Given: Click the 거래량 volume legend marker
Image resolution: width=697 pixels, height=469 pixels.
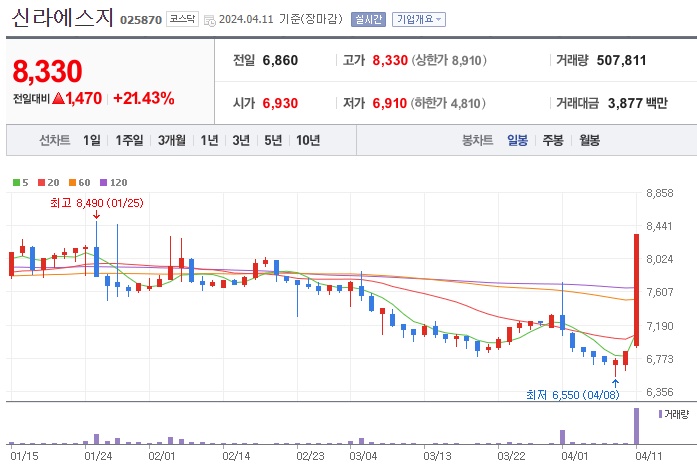Looking at the screenshot, I should (661, 414).
